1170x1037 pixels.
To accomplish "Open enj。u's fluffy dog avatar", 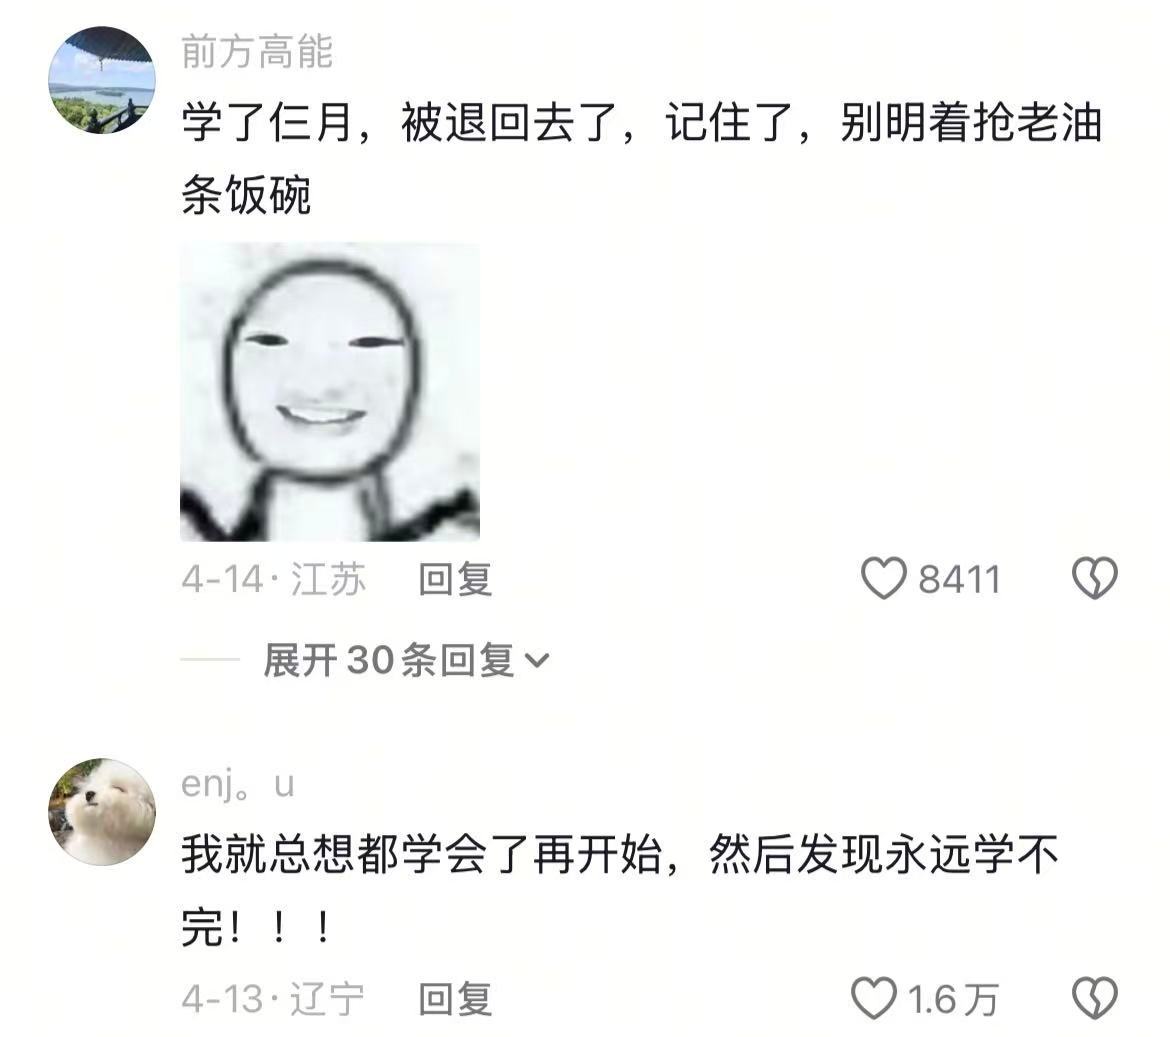I will pyautogui.click(x=102, y=812).
